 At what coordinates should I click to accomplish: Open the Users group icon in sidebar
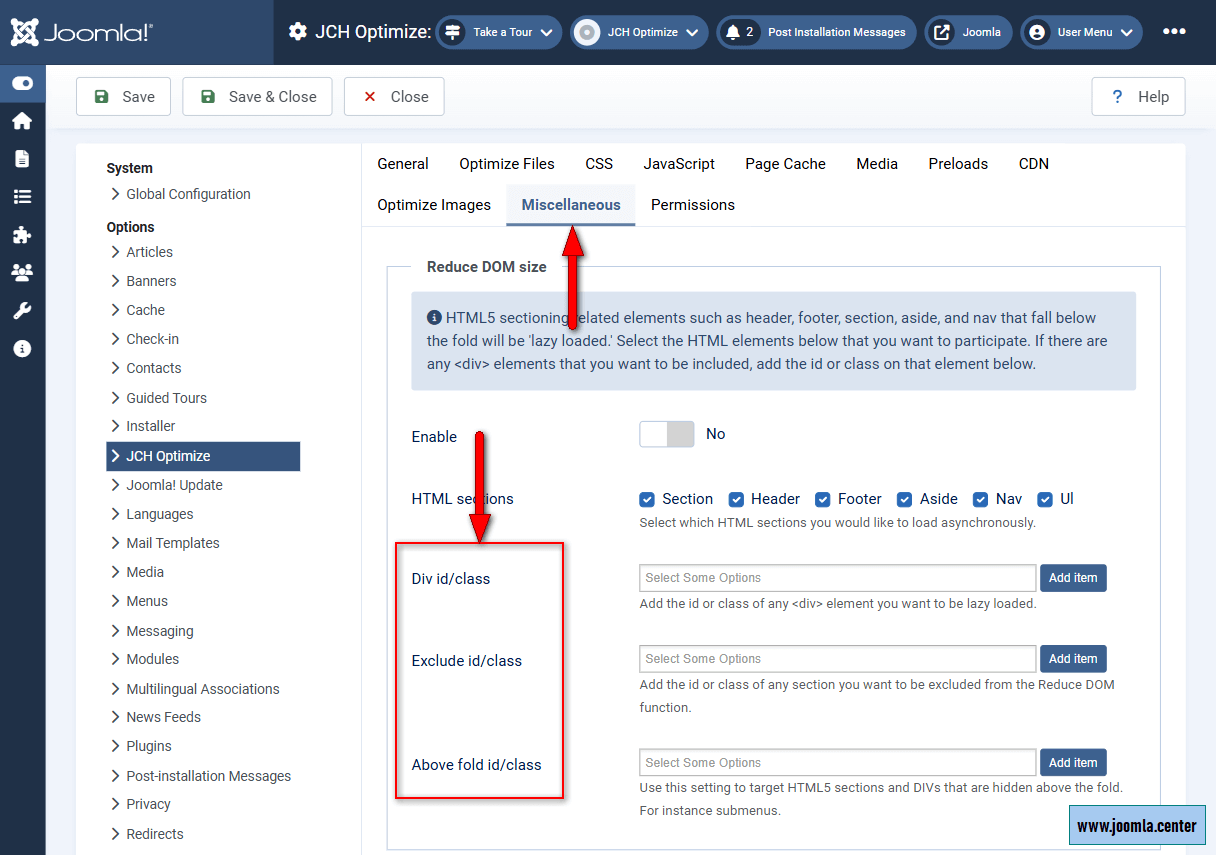point(22,273)
